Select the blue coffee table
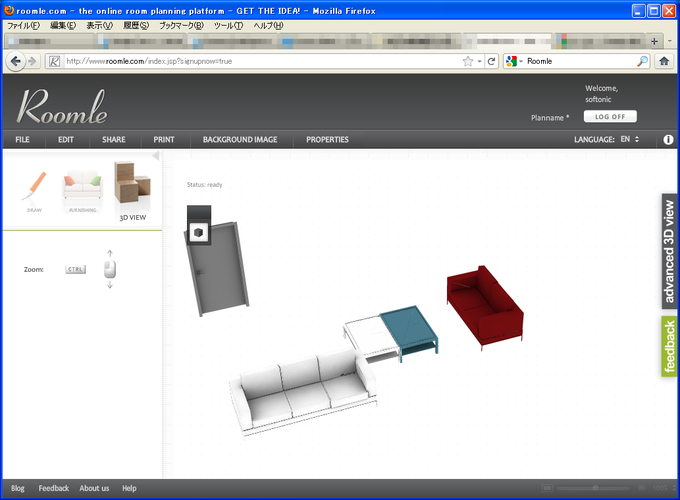Screen dimensions: 680x500 coord(409,332)
